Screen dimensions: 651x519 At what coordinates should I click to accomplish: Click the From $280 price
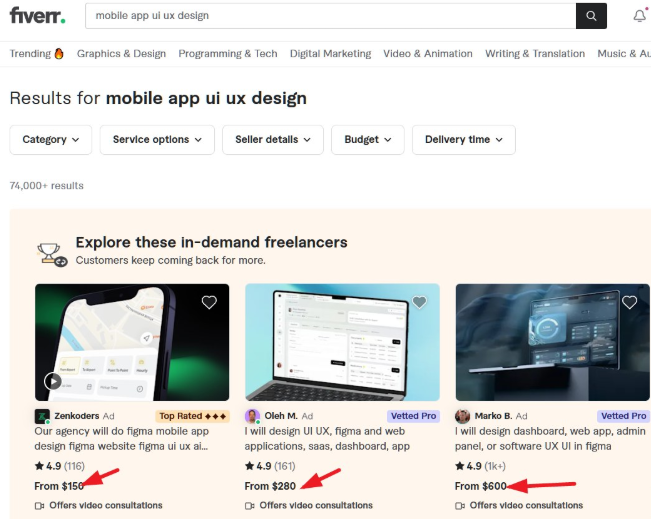(270, 486)
